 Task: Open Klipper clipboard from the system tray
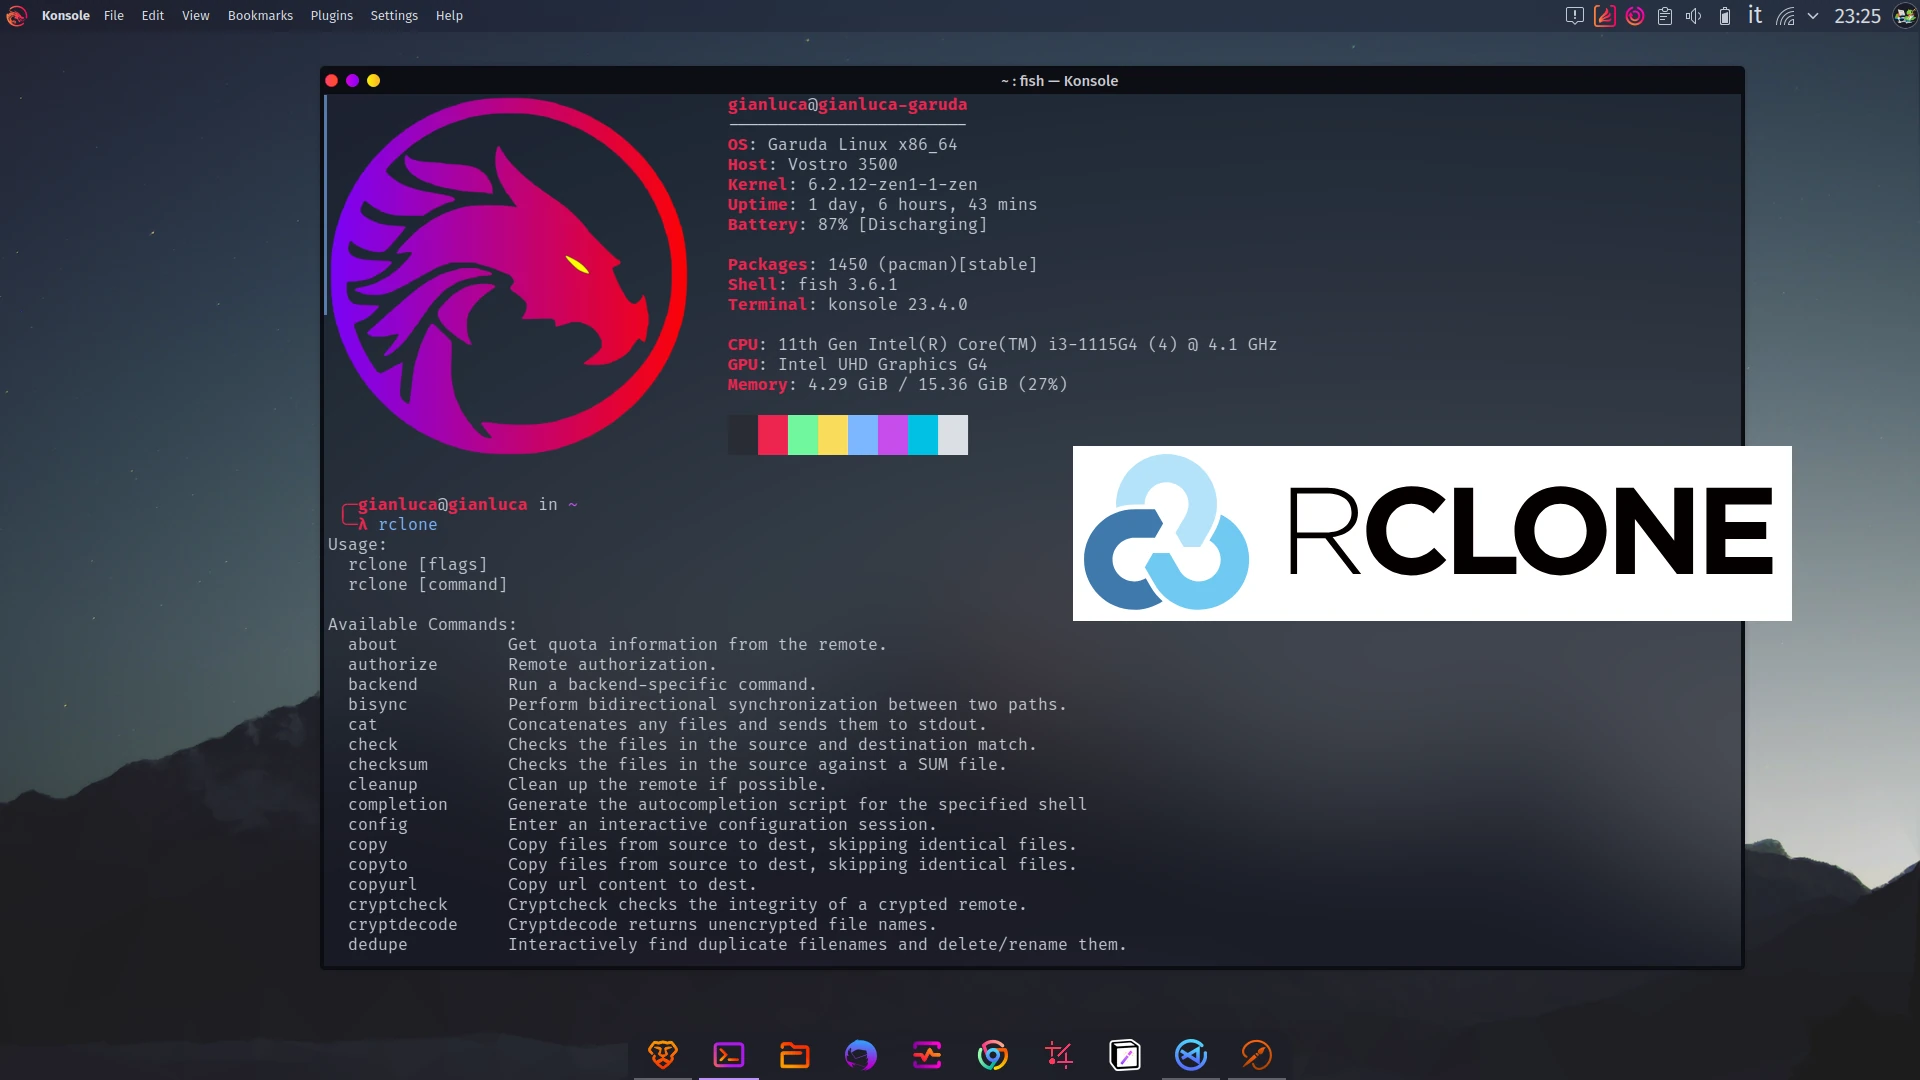point(1664,16)
